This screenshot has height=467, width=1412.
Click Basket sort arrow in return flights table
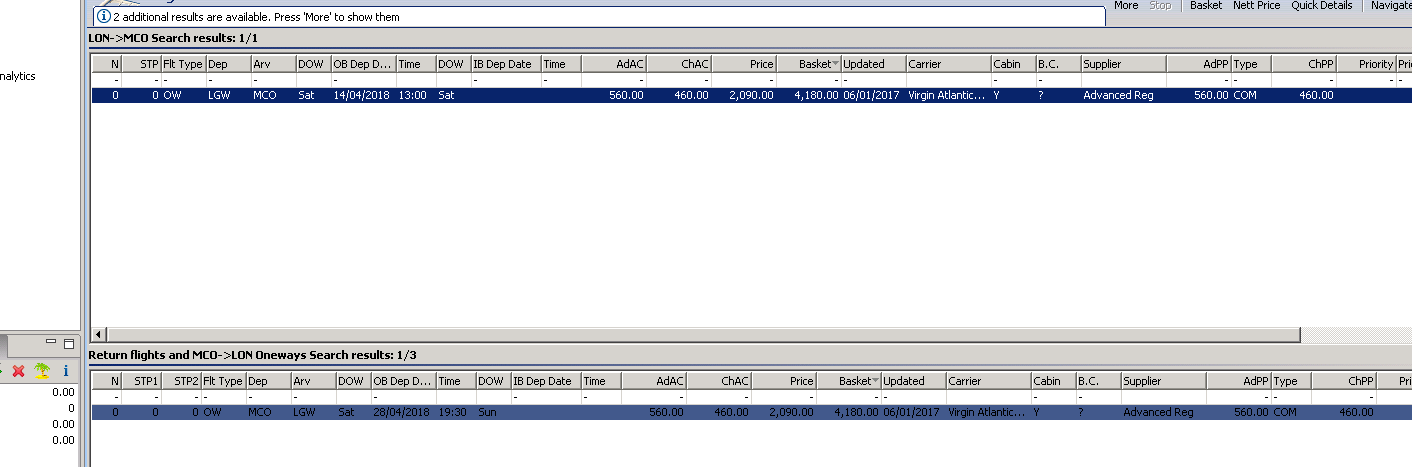(x=876, y=381)
